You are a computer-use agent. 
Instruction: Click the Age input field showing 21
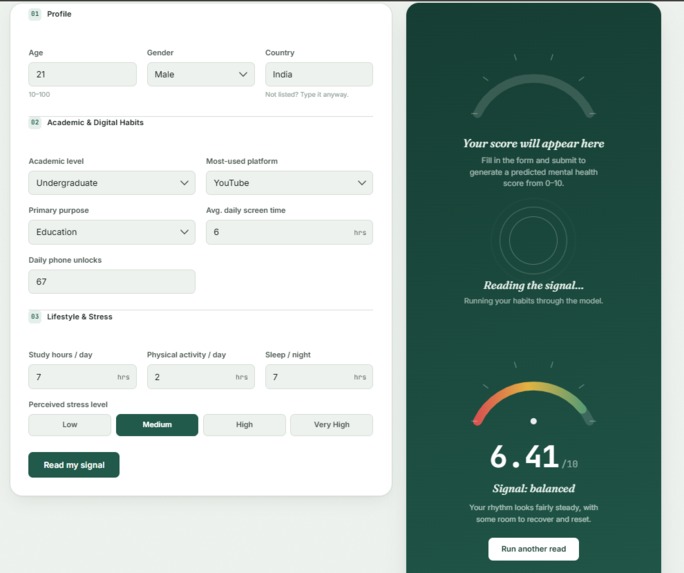82,74
